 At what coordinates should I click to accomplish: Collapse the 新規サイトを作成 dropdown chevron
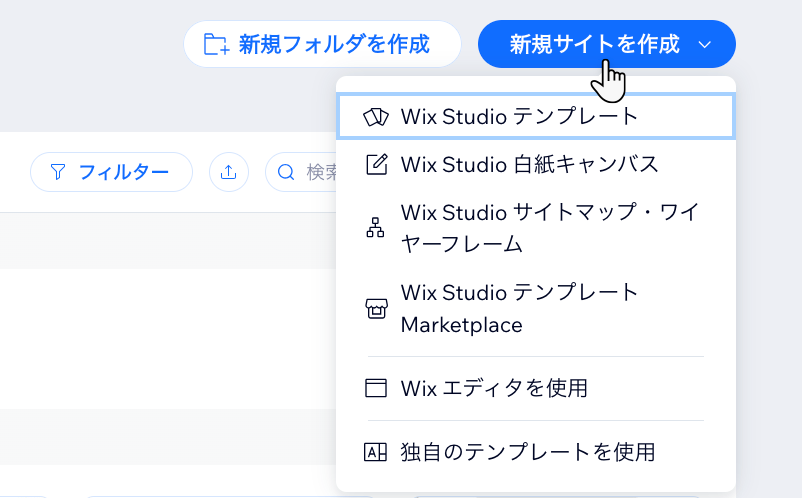704,45
